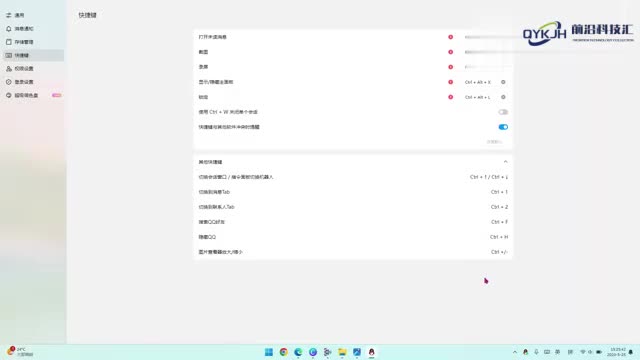Click the red conflict icon in 截图 row
The image size is (640, 360).
451,52
